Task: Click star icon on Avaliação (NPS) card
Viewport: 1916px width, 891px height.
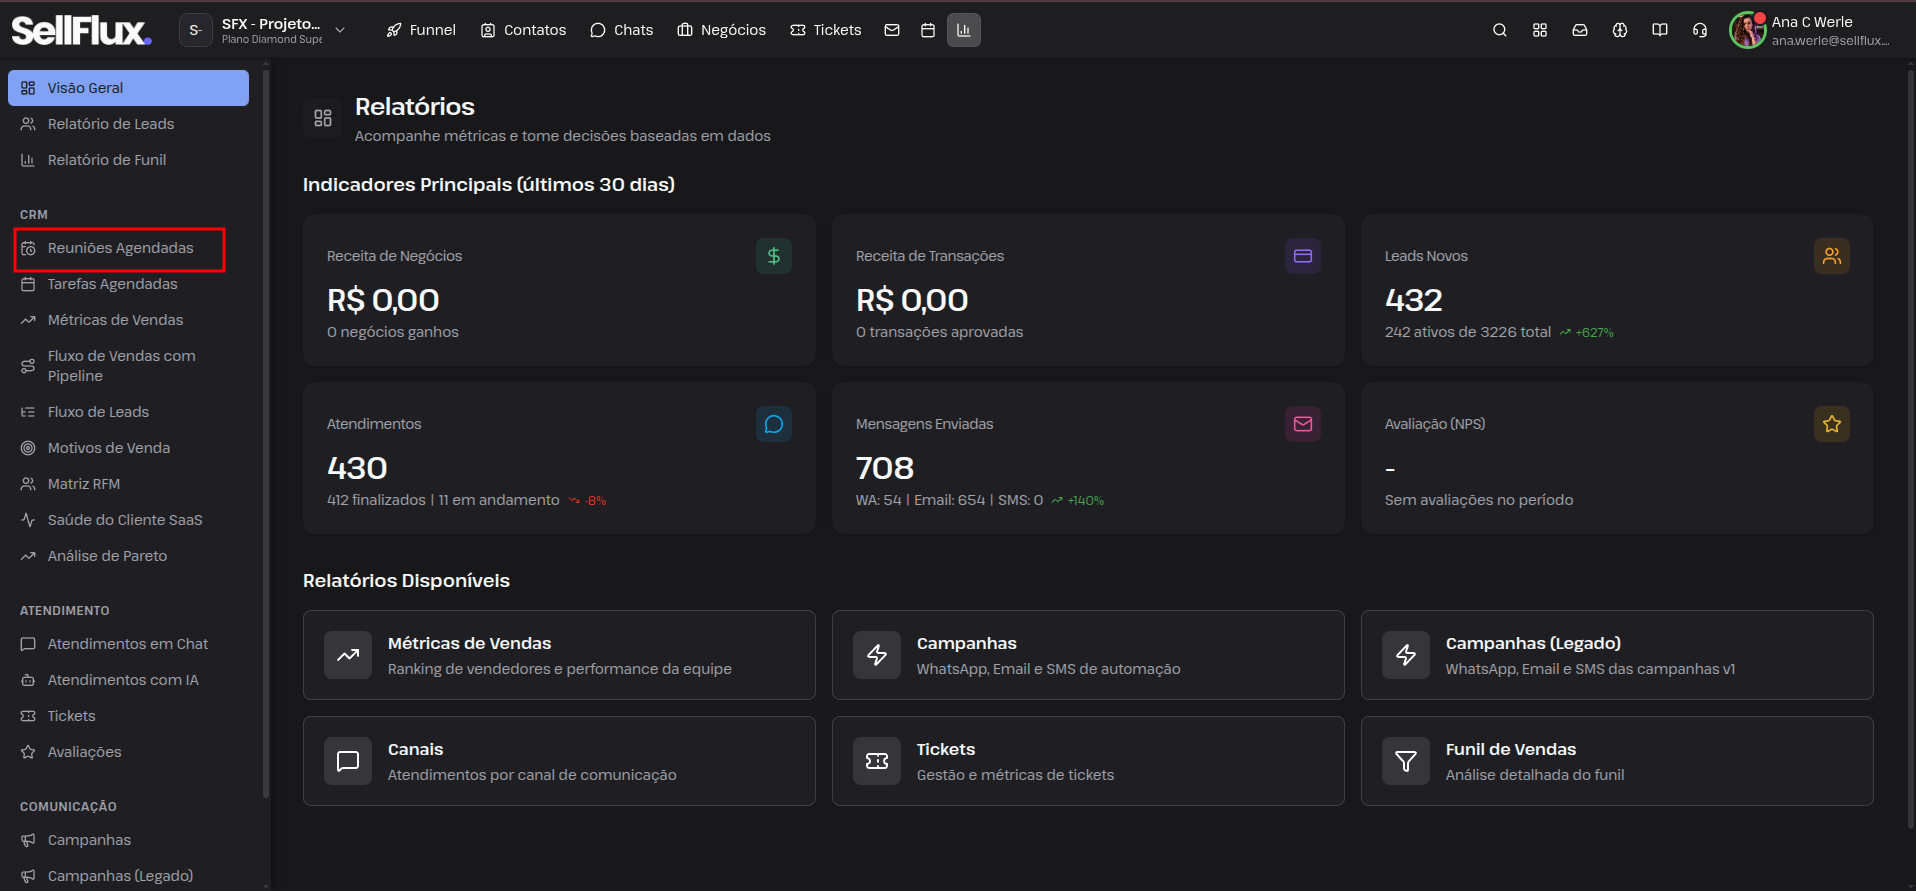Action: [1832, 424]
